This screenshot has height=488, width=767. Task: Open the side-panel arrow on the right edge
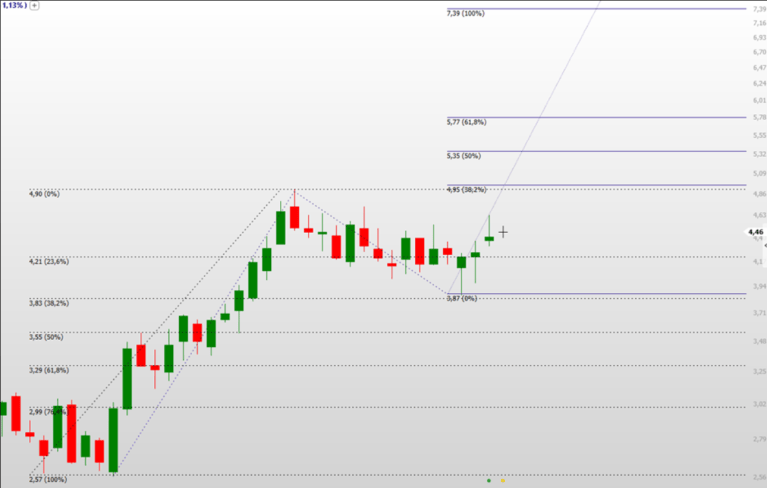[x=765, y=245]
